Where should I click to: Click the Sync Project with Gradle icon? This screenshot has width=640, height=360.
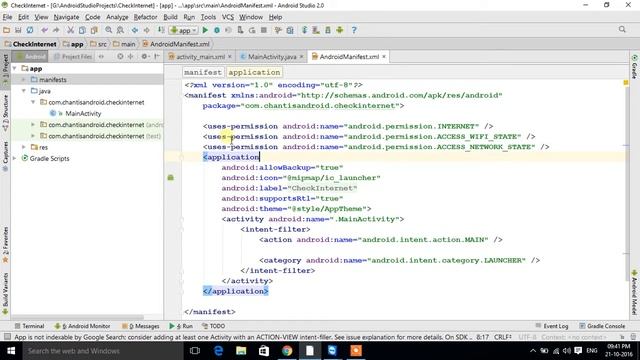click(304, 30)
